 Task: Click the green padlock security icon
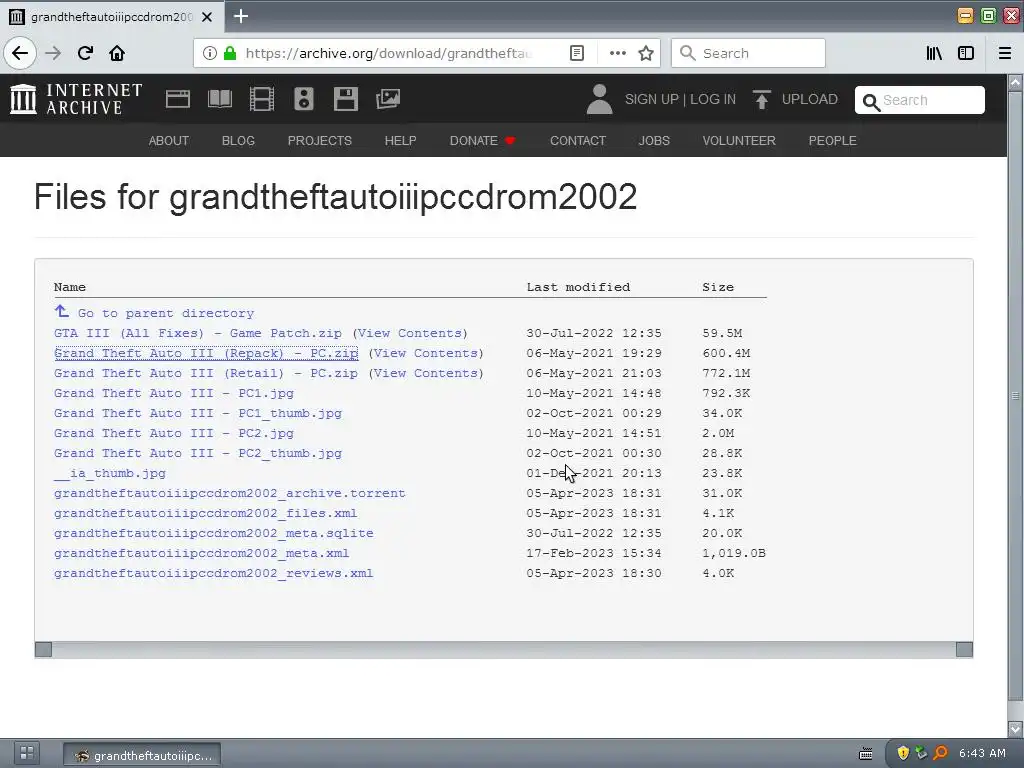click(x=229, y=53)
